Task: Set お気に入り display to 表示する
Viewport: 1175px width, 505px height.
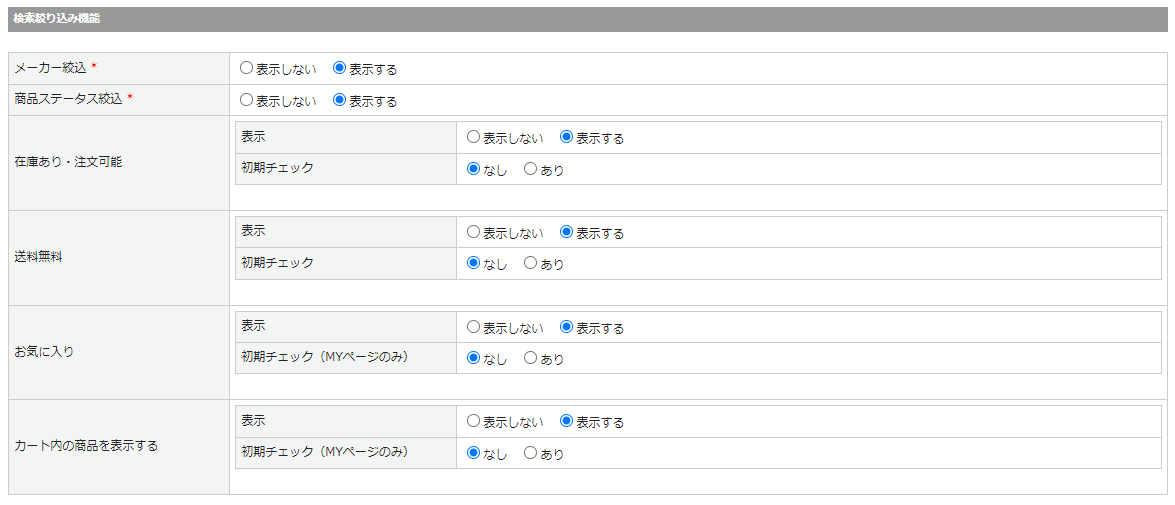Action: (567, 327)
